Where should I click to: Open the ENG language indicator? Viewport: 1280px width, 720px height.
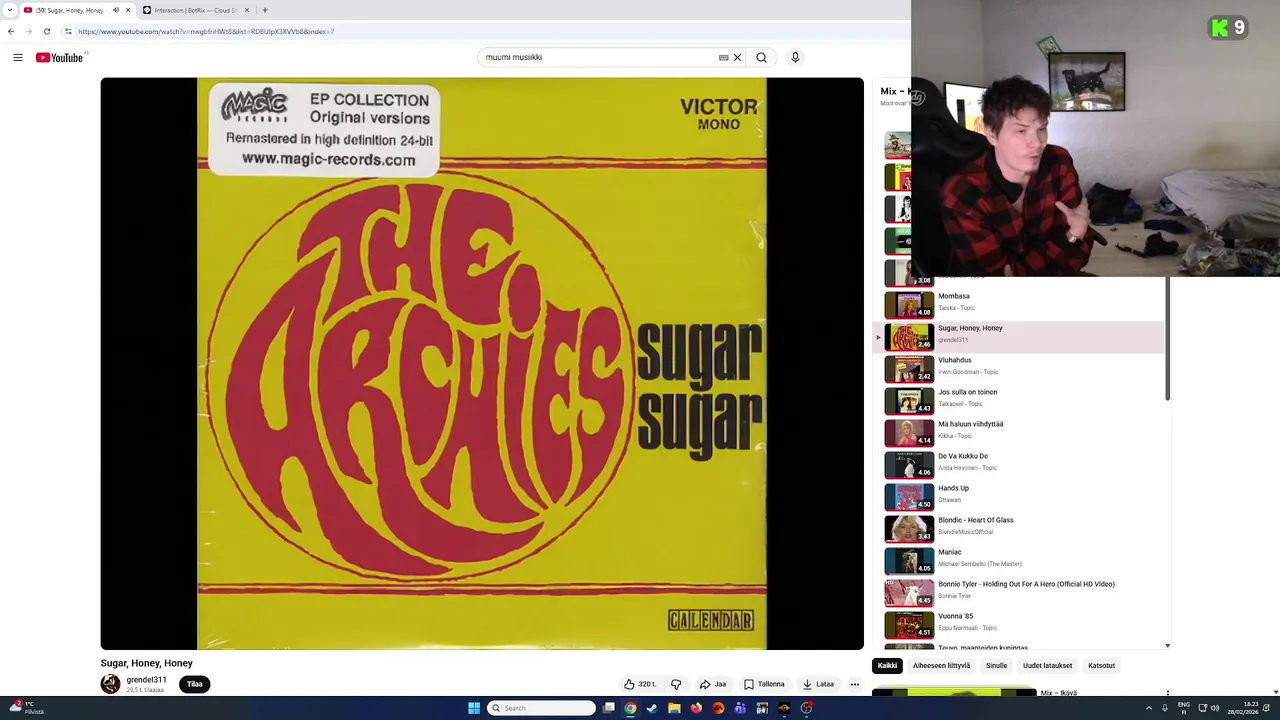[1184, 708]
